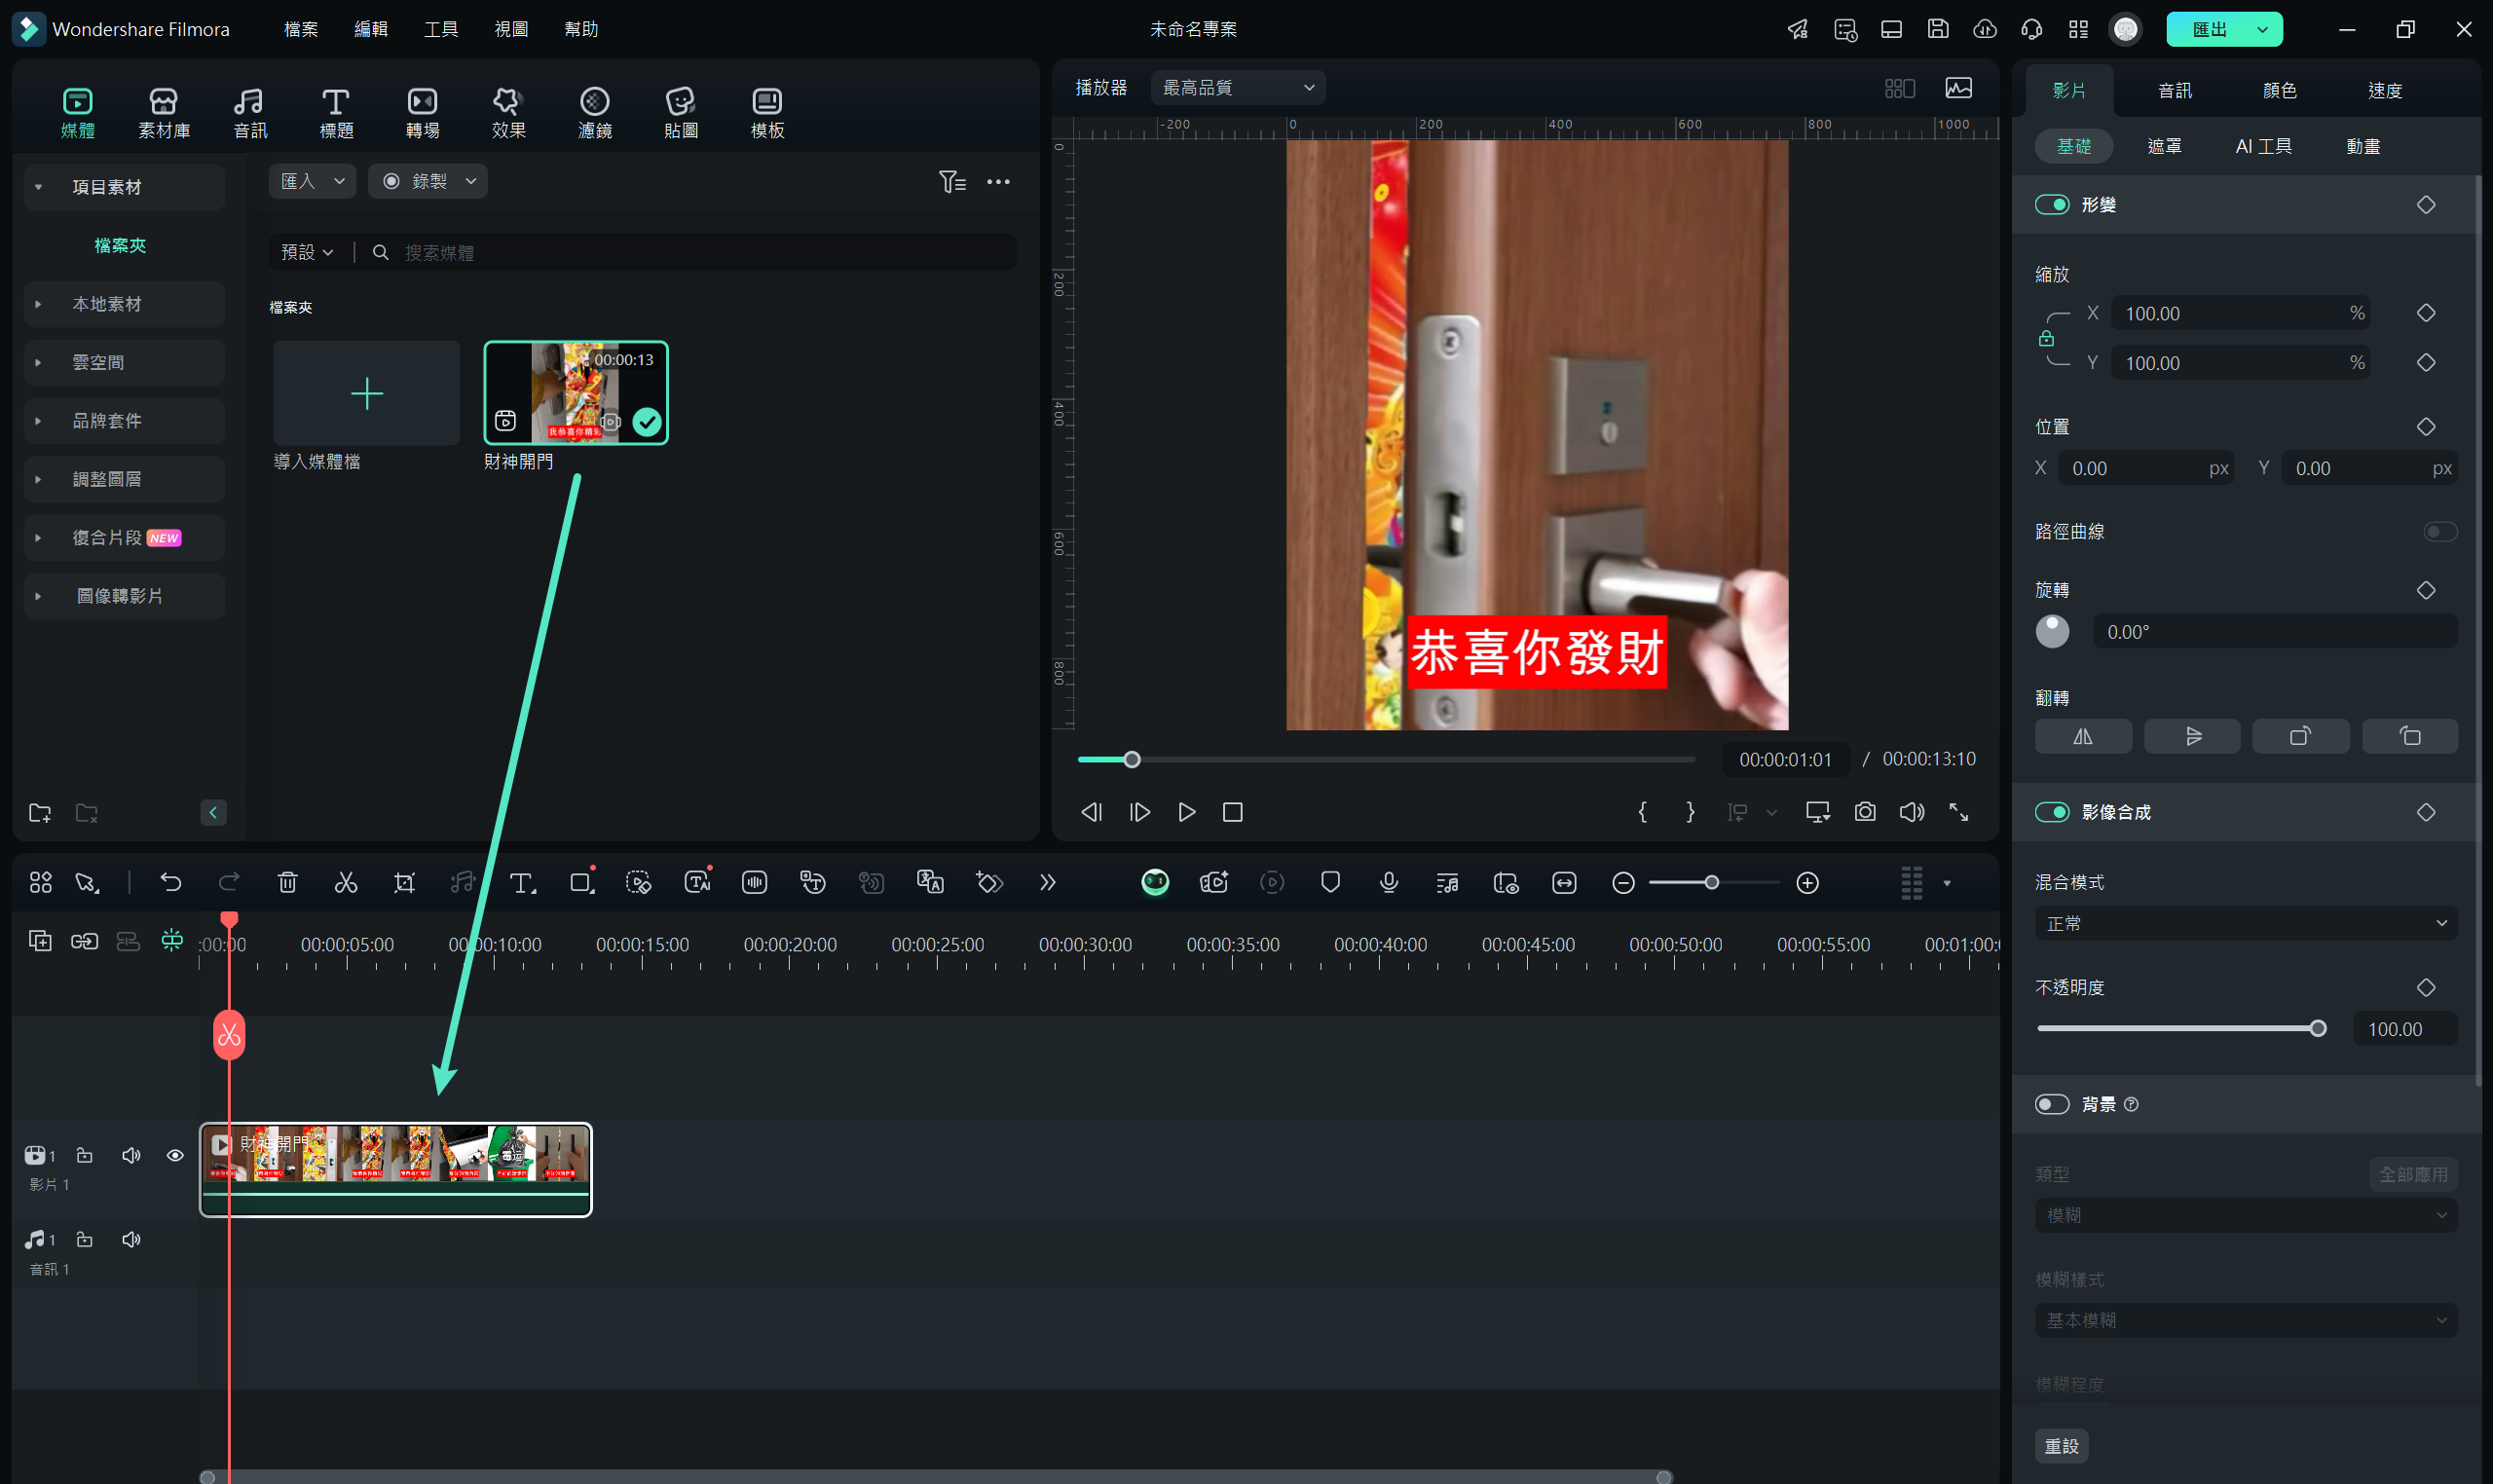Open the 素材庫 stock media section
Image resolution: width=2493 pixels, height=1484 pixels.
point(164,113)
